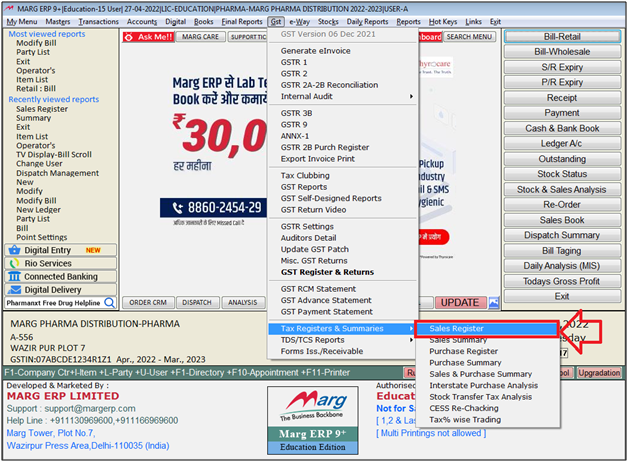Open the Daily Reports menu
Image resolution: width=629 pixels, height=462 pixels.
367,22
